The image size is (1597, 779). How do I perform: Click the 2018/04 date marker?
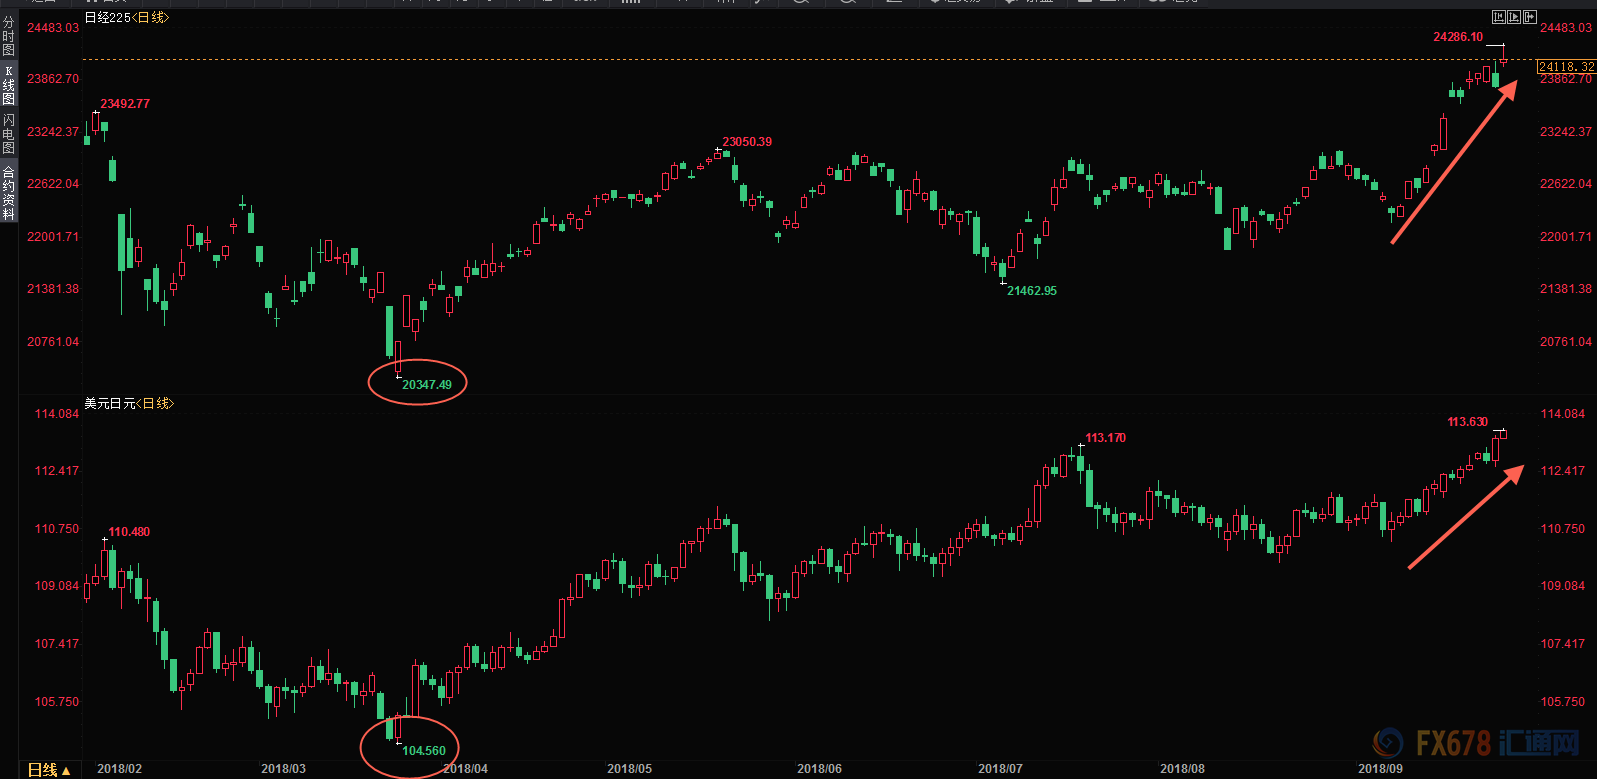[x=465, y=769]
